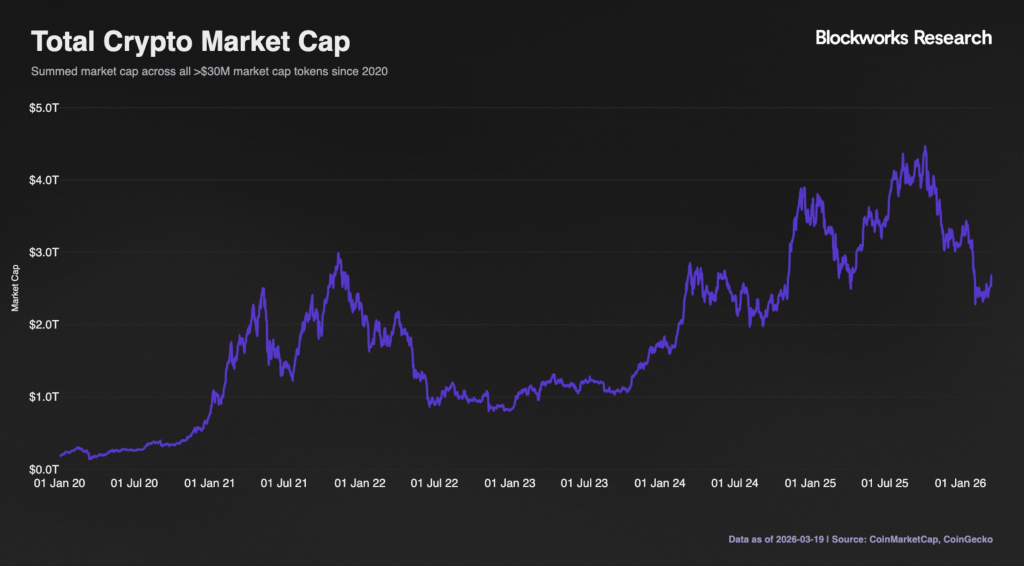The image size is (1024, 566).
Task: Click the Total Crypto Market Cap title
Action: pyautogui.click(x=190, y=42)
